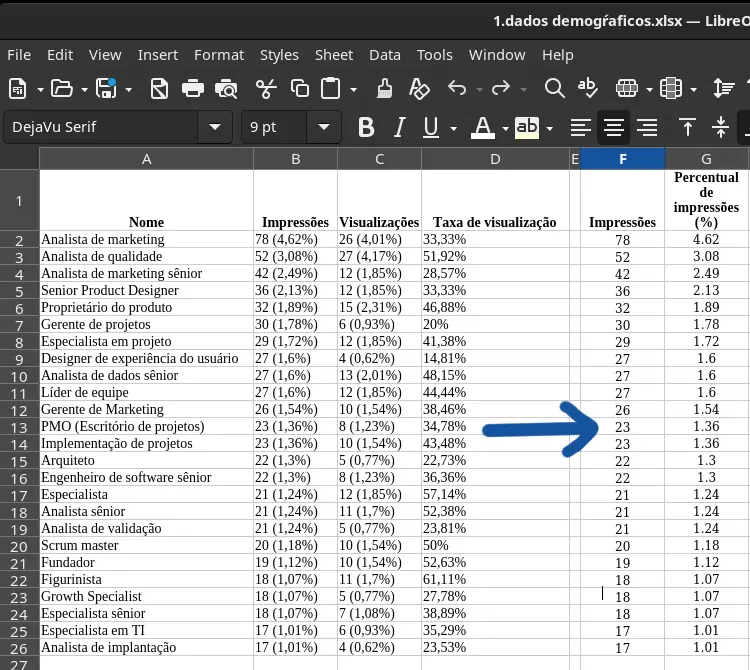The height and width of the screenshot is (670, 750).
Task: Click the font name field DejaVu Serif
Action: [100, 127]
